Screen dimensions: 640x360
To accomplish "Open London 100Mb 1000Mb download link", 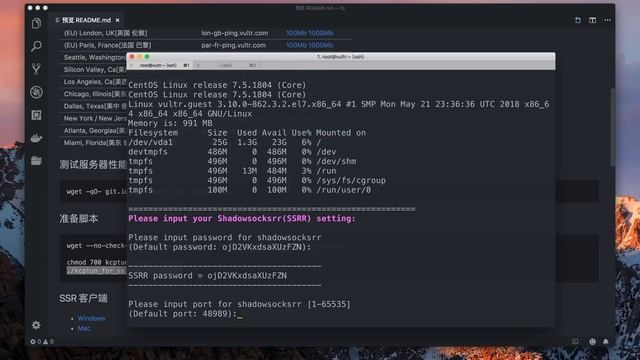I will pyautogui.click(x=309, y=33).
